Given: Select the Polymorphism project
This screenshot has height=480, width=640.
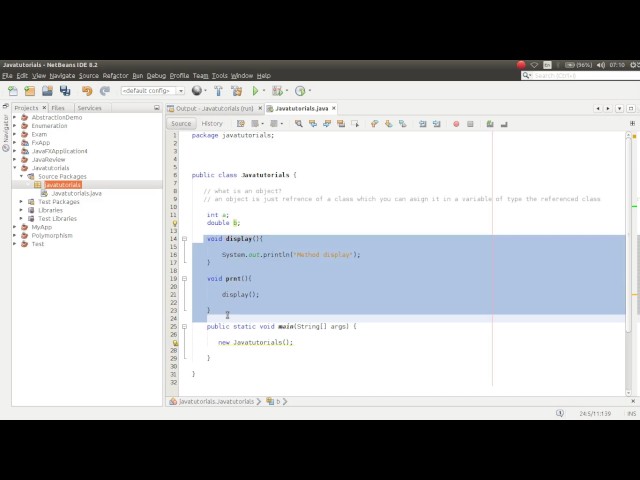Looking at the screenshot, I should [x=52, y=236].
